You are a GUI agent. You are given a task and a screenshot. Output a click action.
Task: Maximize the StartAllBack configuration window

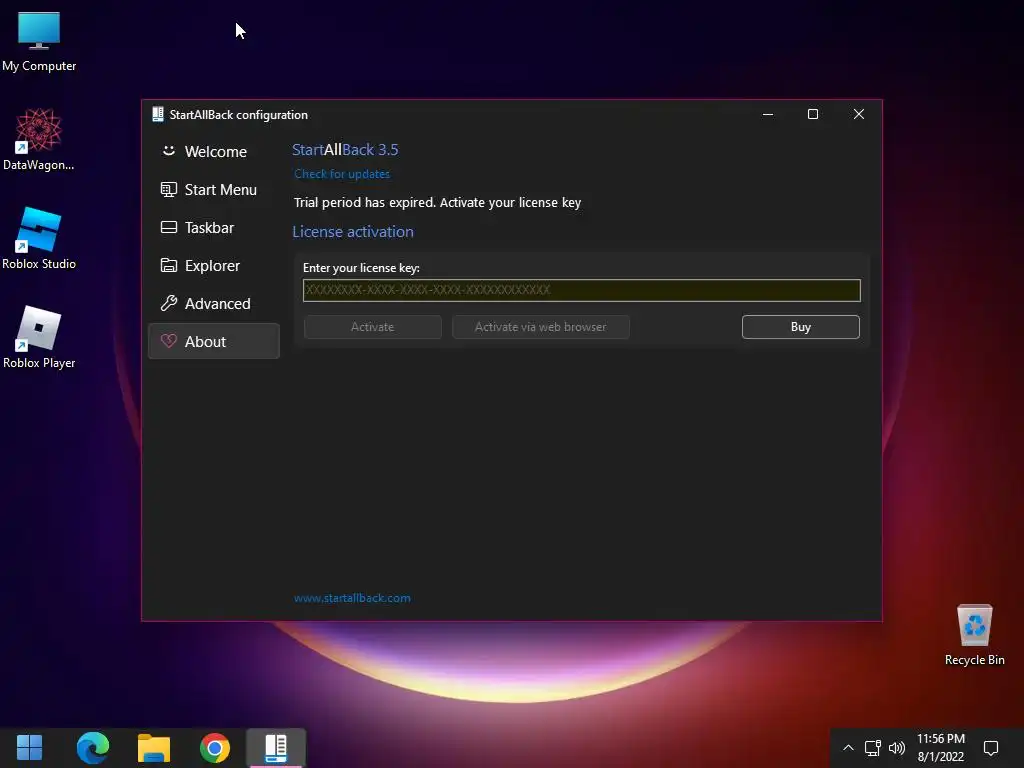click(x=813, y=114)
